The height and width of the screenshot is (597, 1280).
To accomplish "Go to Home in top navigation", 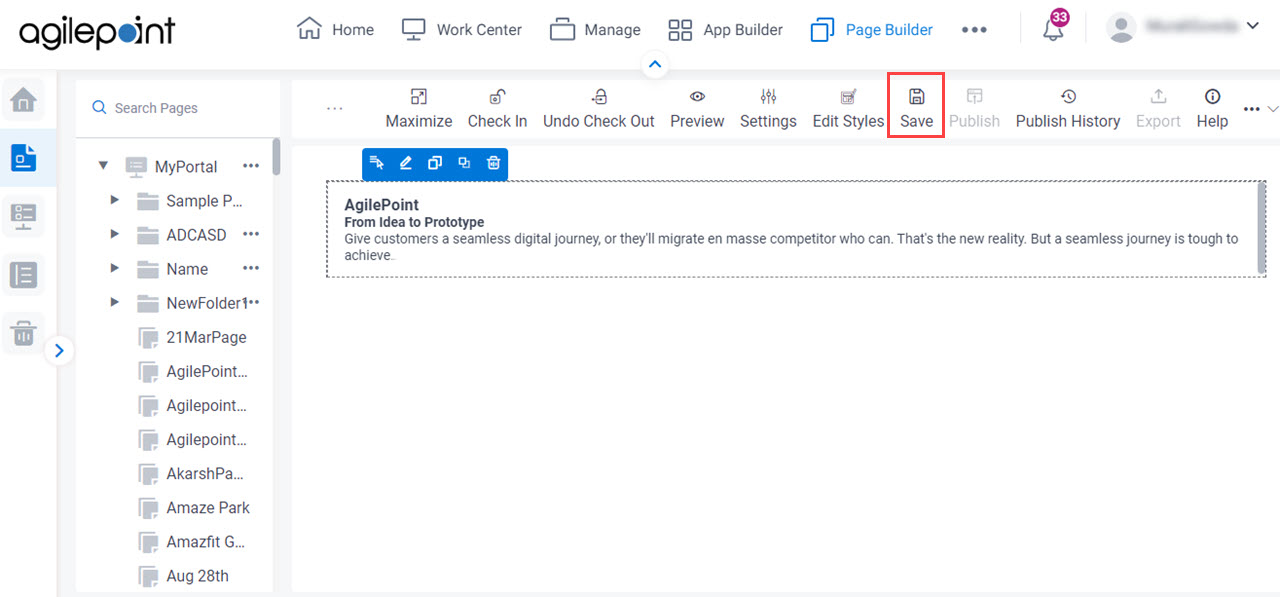I will pyautogui.click(x=336, y=29).
